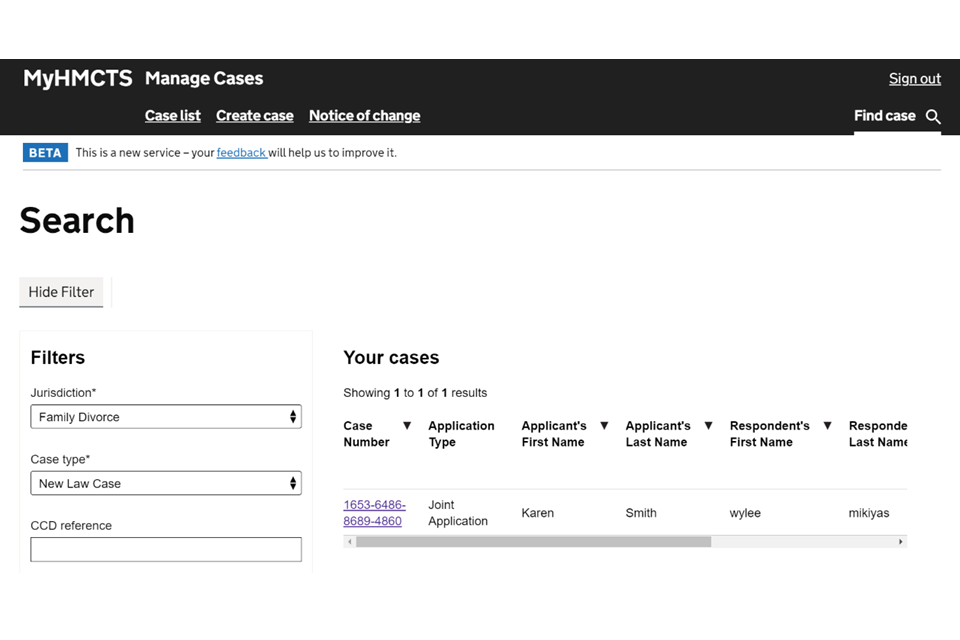Open the Case list menu item
The height and width of the screenshot is (640, 960).
(172, 116)
